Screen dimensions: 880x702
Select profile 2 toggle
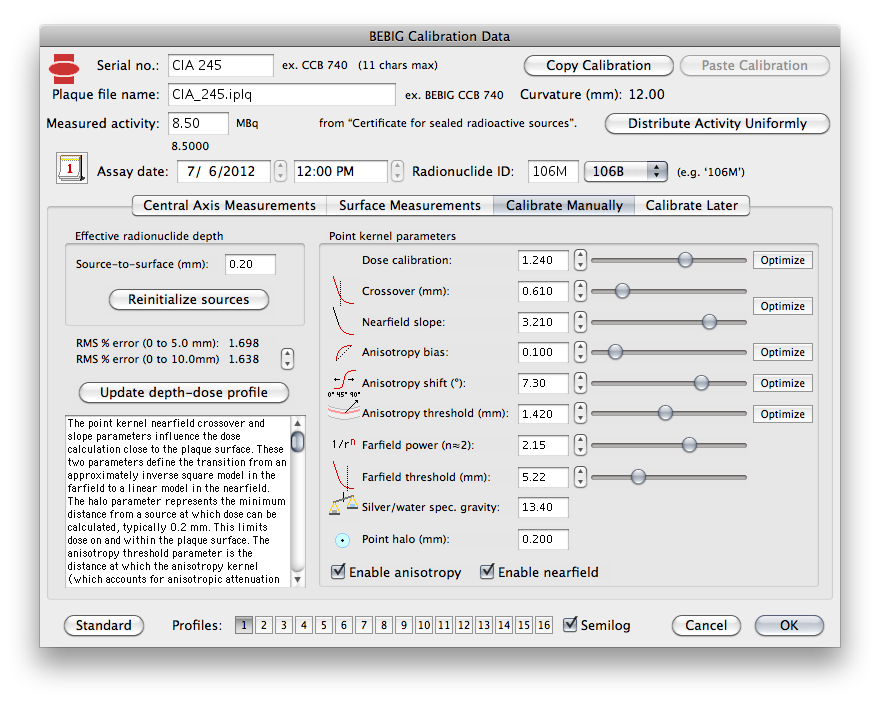point(264,625)
